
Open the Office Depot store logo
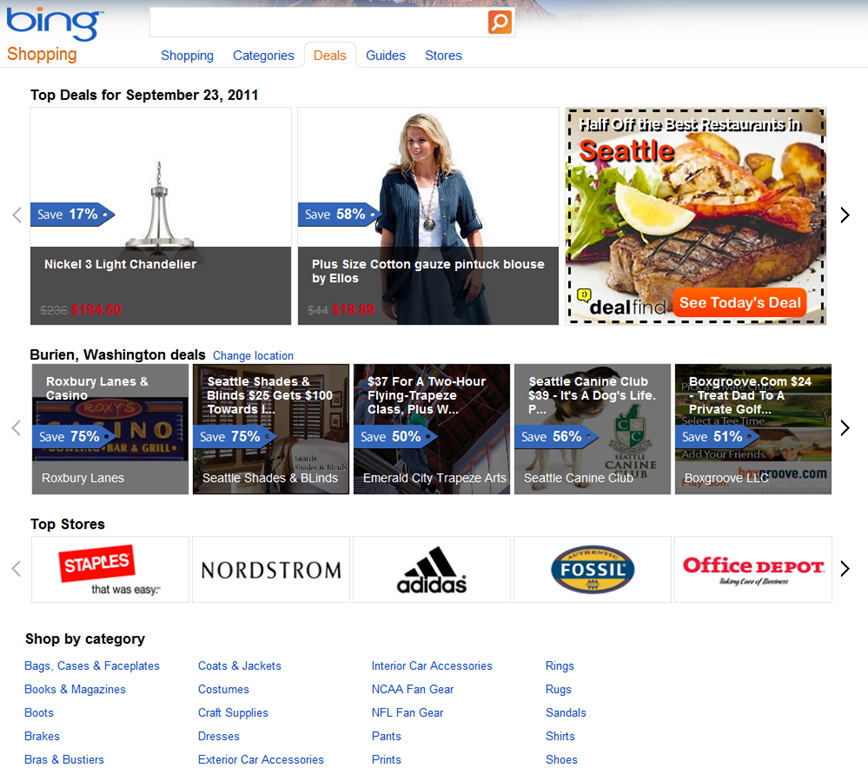pos(753,569)
